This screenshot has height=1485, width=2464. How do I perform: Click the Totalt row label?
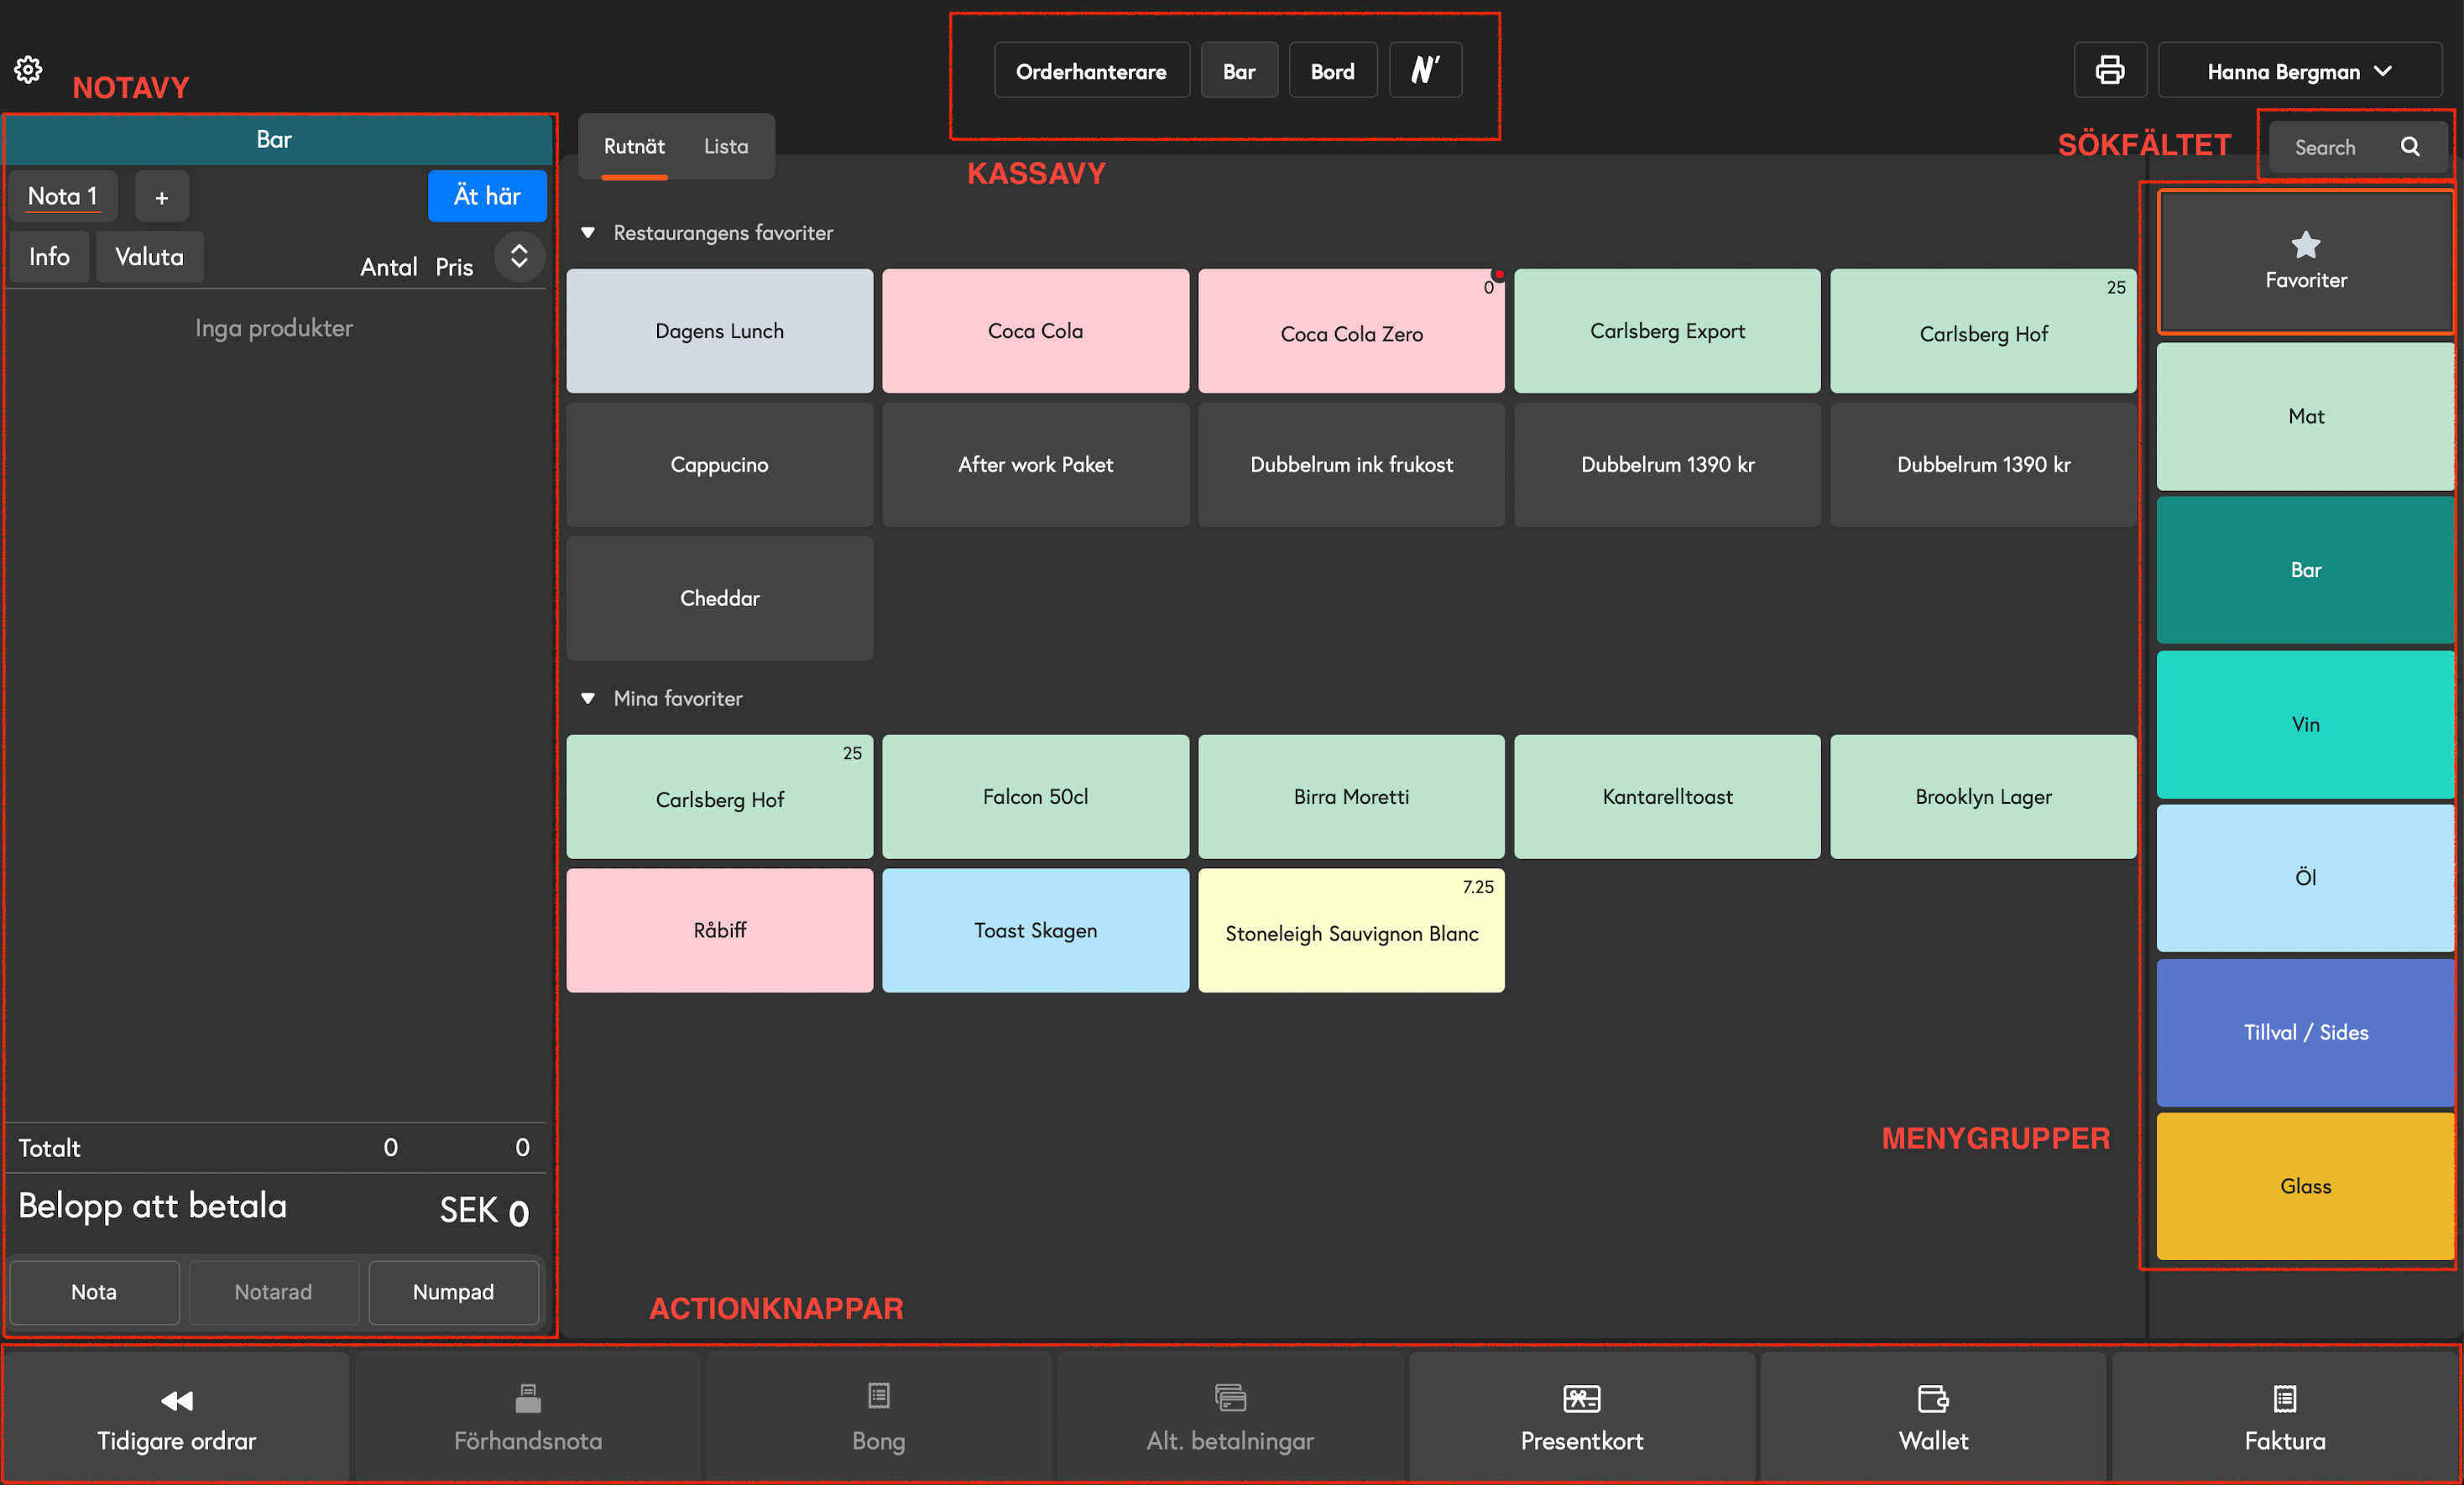[x=49, y=1148]
